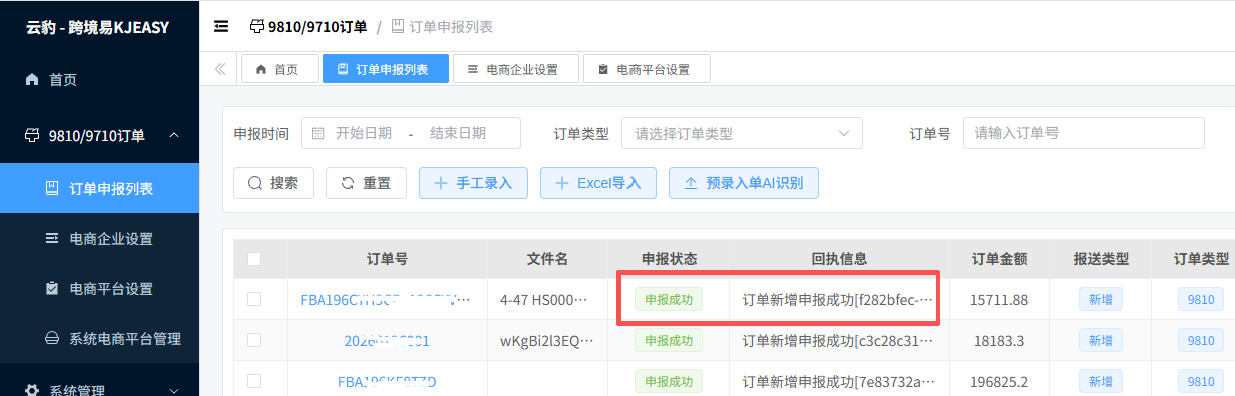
Task: Click 9810 tag in the 196825.2 row
Action: pyautogui.click(x=1200, y=381)
